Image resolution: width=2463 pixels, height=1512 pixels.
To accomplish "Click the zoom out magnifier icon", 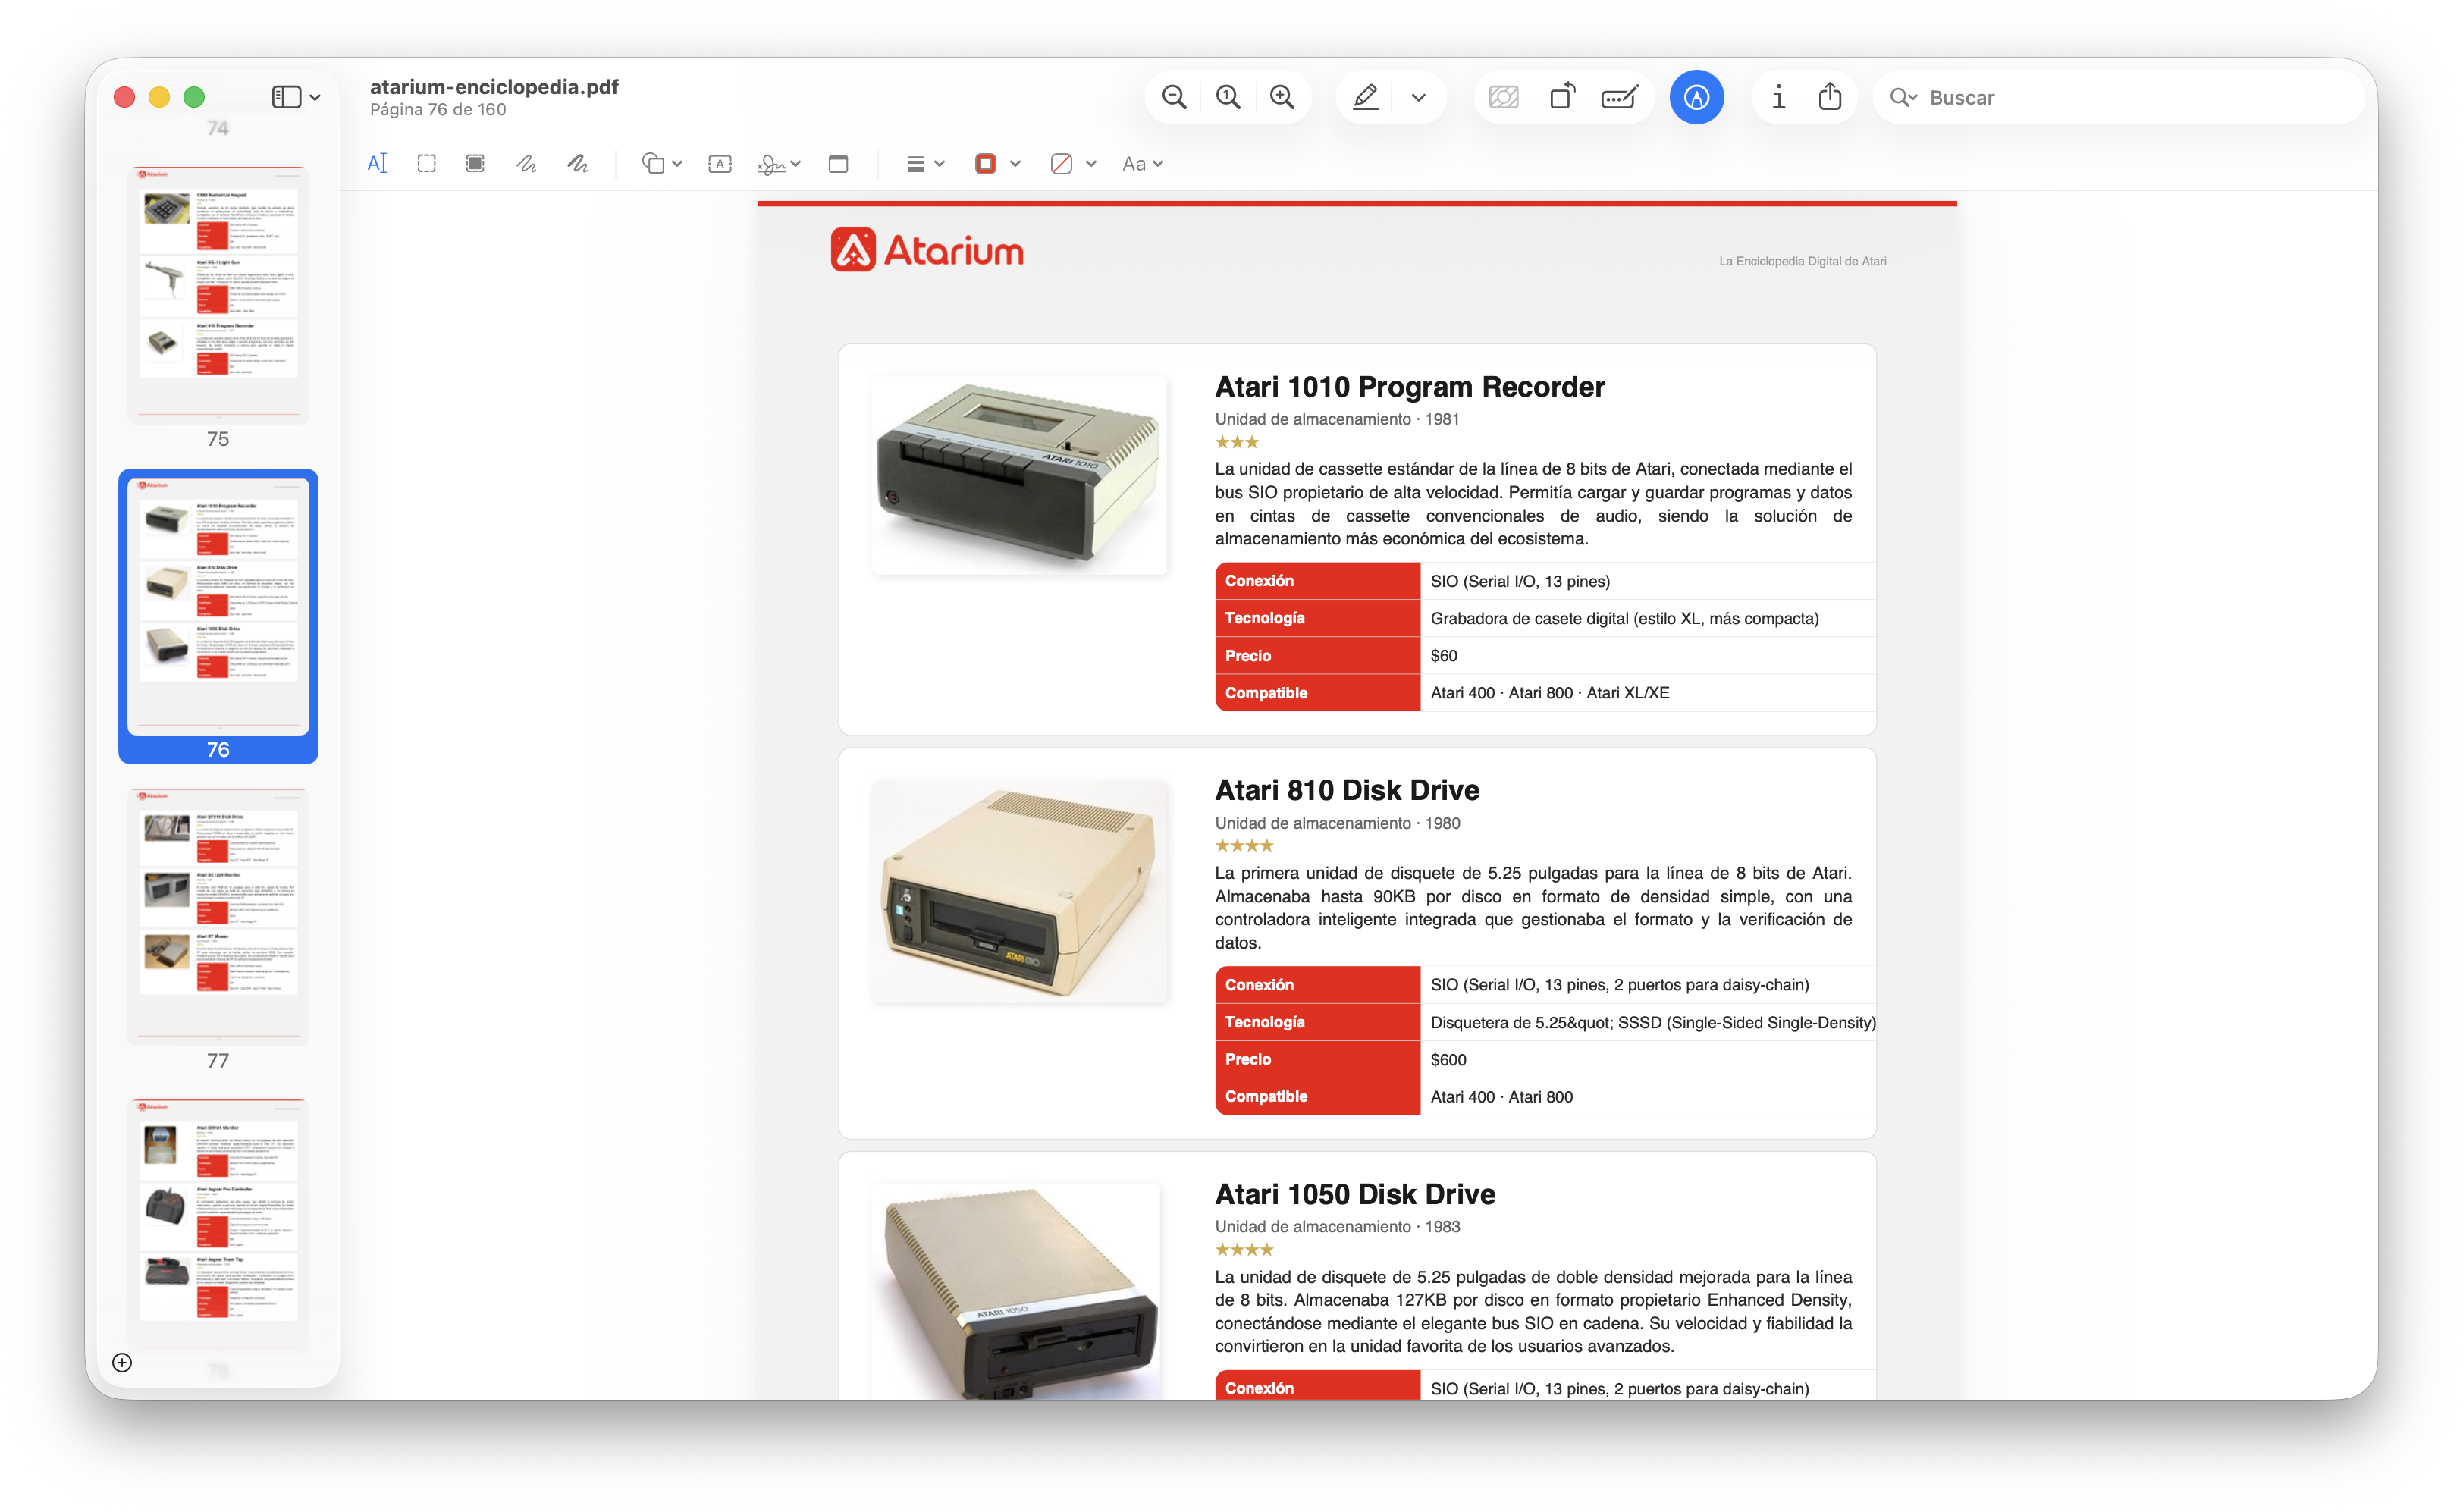I will 1174,97.
